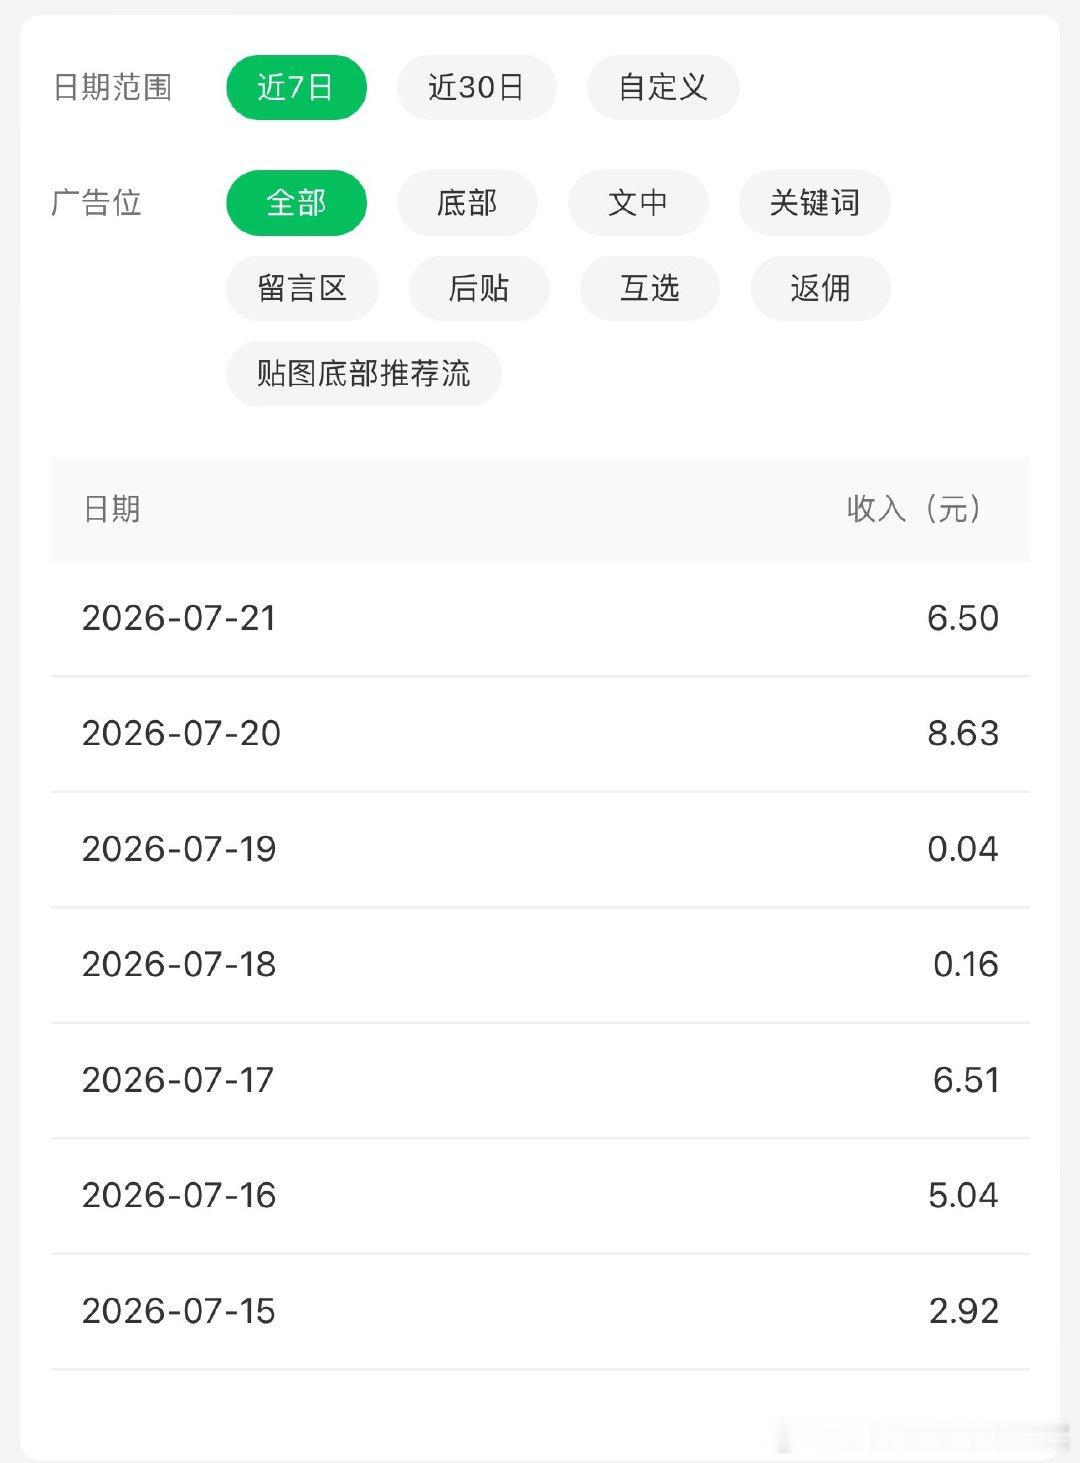
Task: Click the income value 0.04
Action: coord(963,849)
